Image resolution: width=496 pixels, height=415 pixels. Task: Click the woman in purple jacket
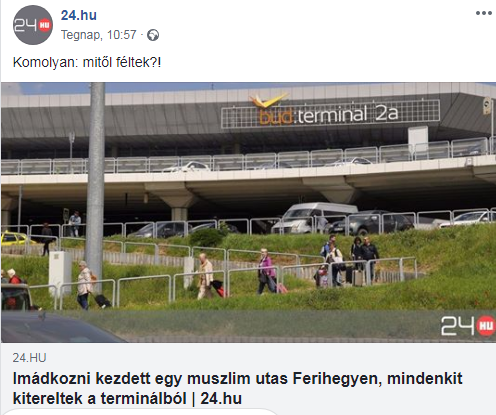pyautogui.click(x=267, y=271)
